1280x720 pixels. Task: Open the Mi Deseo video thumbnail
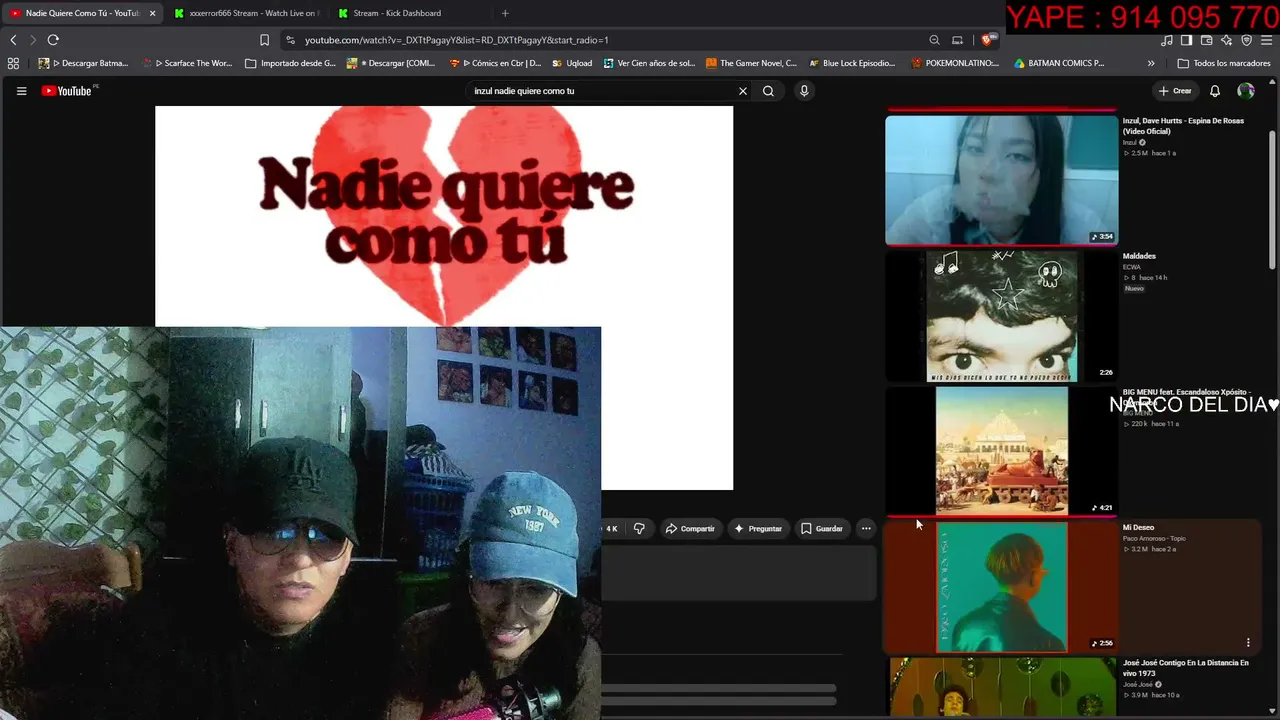click(1001, 587)
